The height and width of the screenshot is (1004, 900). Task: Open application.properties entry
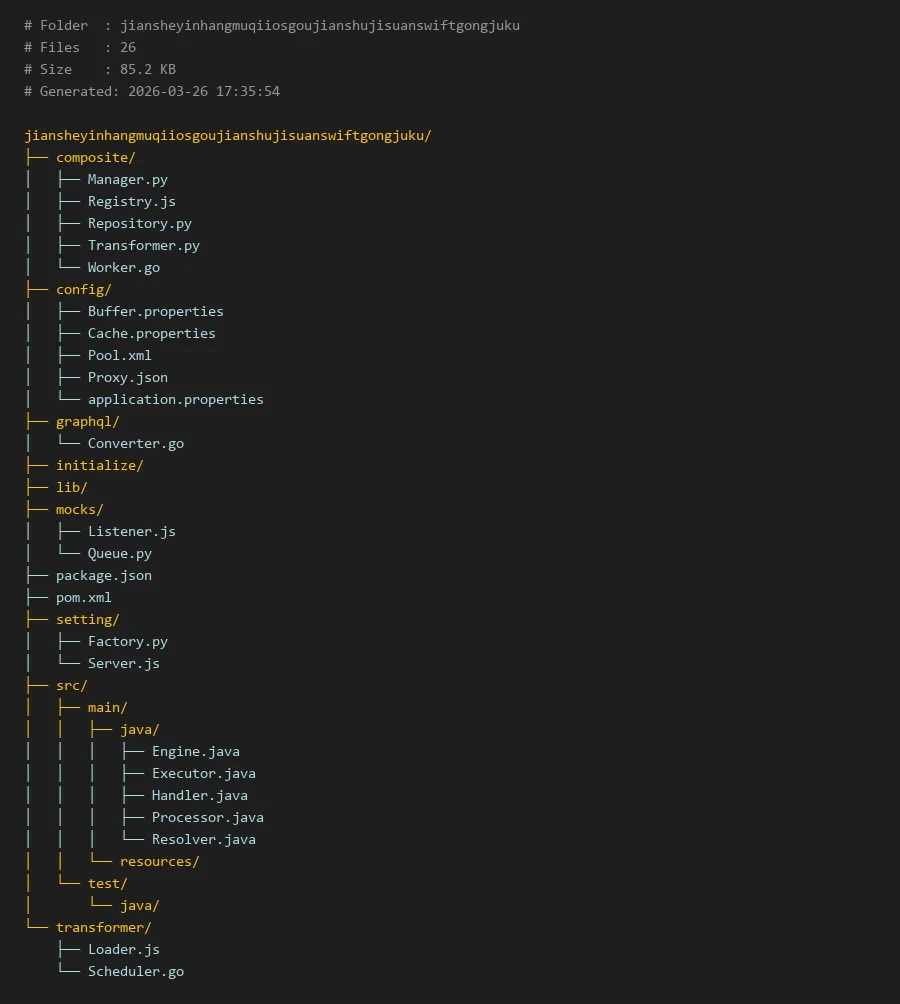pos(175,399)
